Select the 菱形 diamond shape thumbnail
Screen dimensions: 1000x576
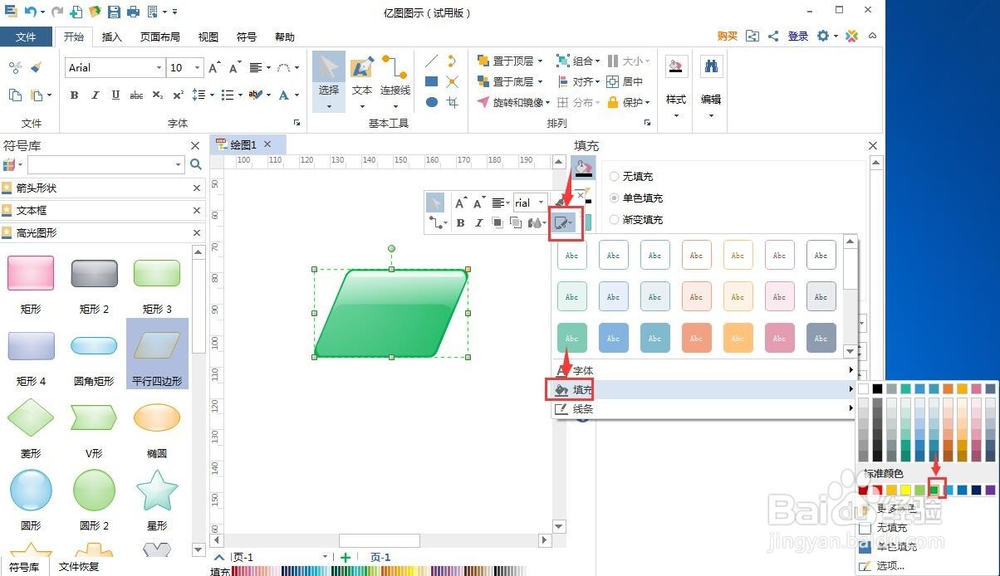(30, 417)
